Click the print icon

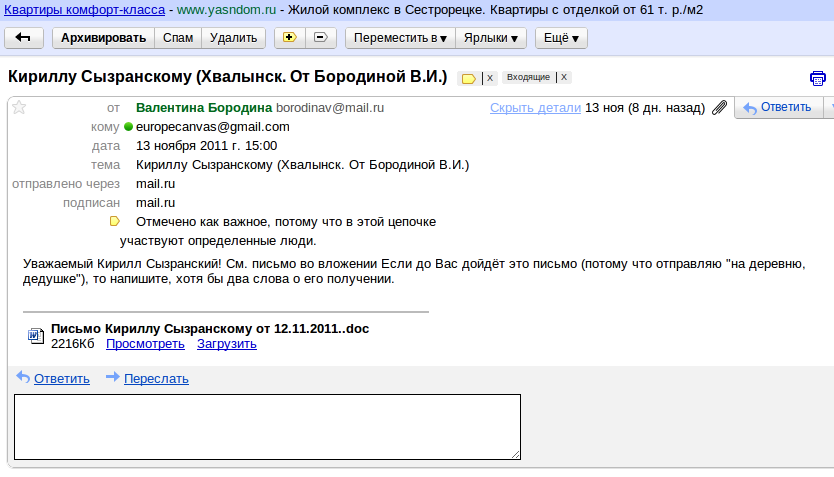click(x=817, y=78)
